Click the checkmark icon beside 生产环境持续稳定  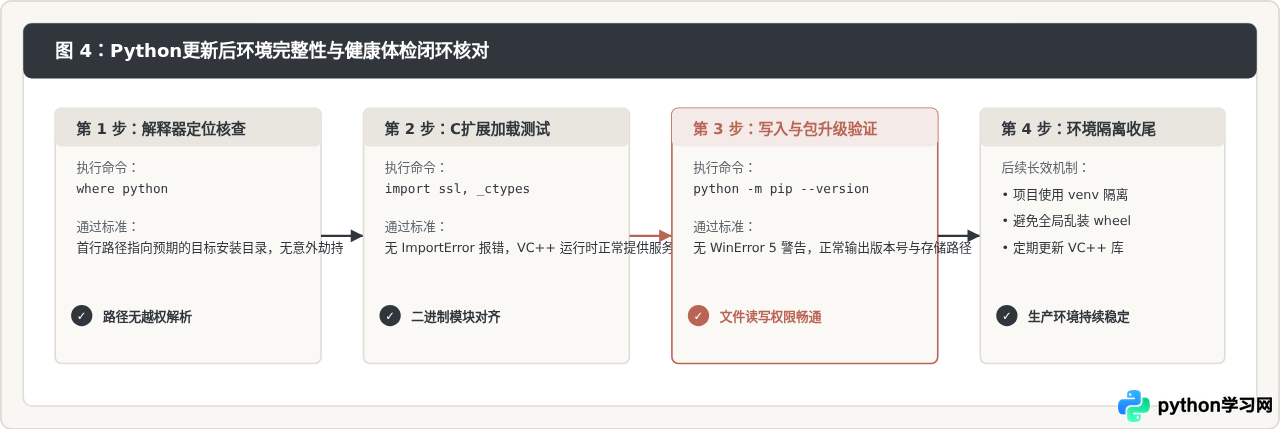click(x=1007, y=316)
